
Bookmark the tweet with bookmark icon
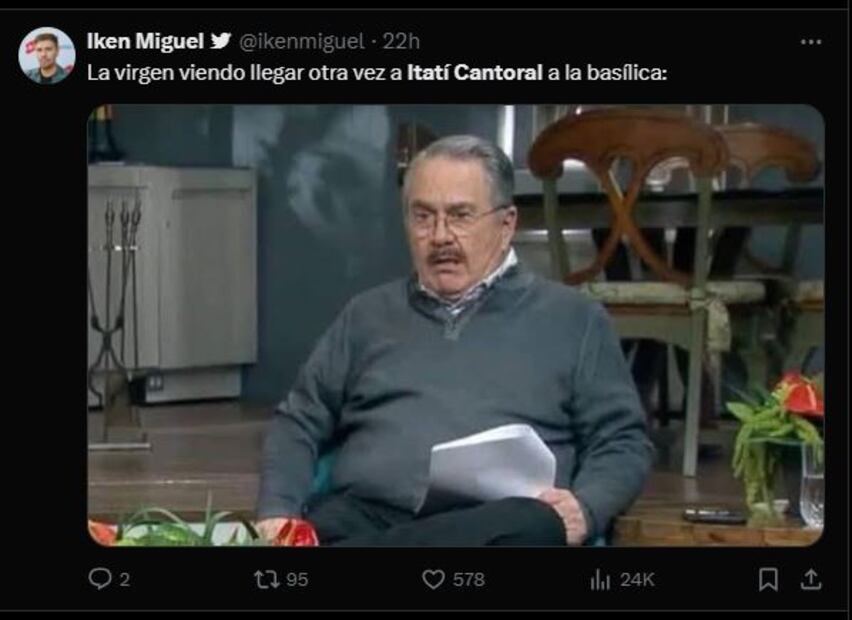click(x=768, y=579)
